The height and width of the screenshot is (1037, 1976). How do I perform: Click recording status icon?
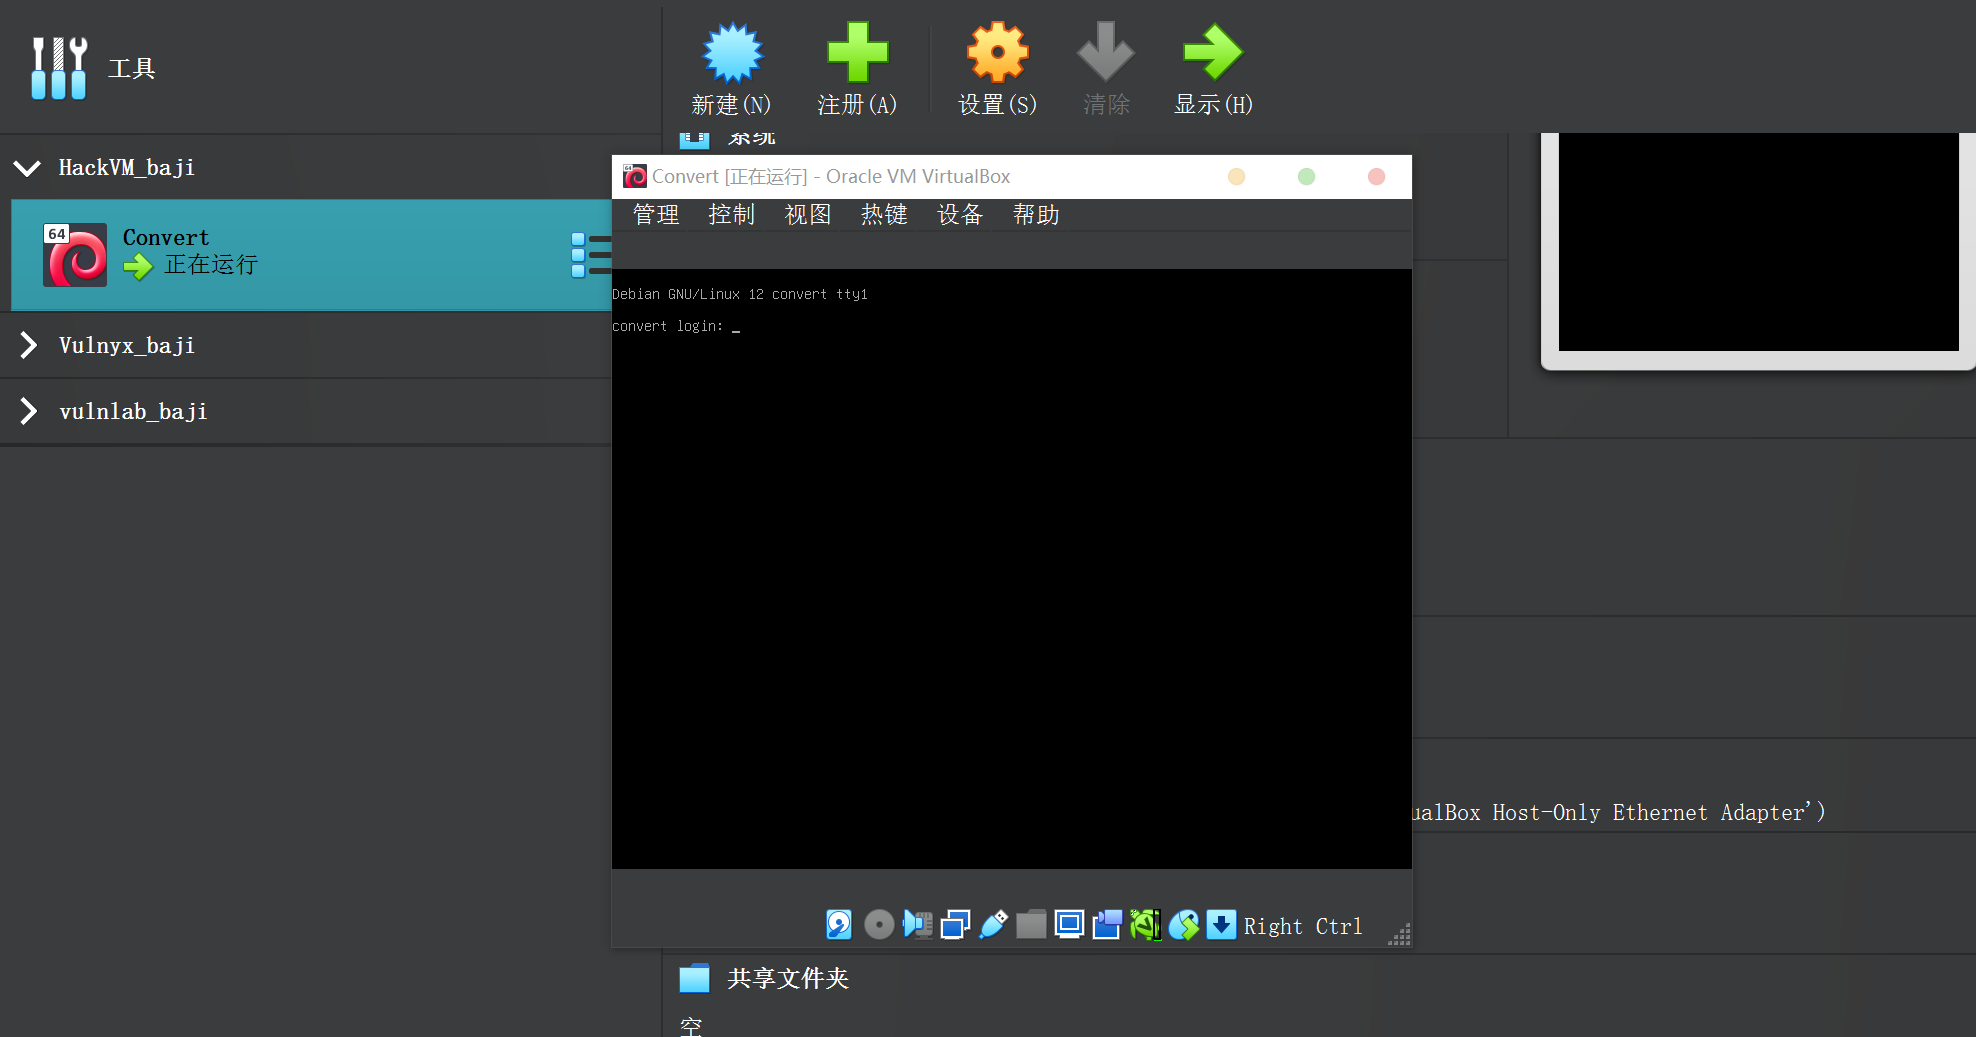point(1107,925)
